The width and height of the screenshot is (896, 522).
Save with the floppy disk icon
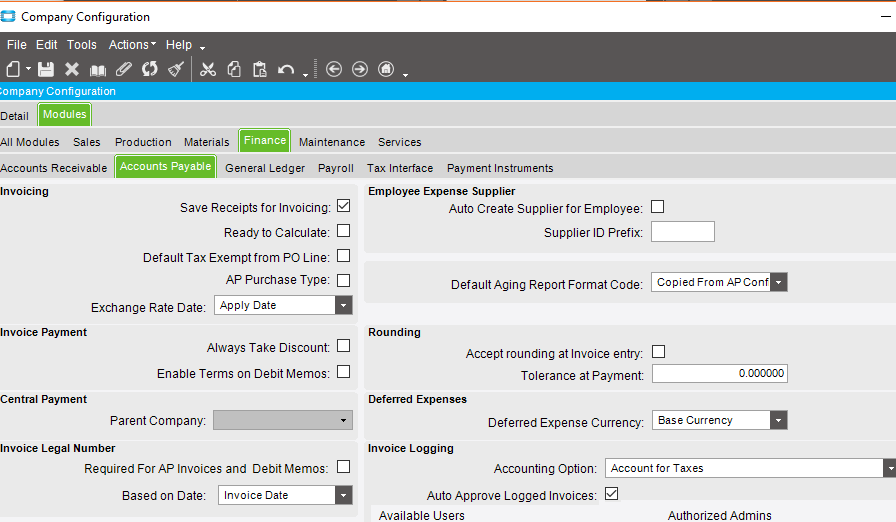pyautogui.click(x=46, y=69)
